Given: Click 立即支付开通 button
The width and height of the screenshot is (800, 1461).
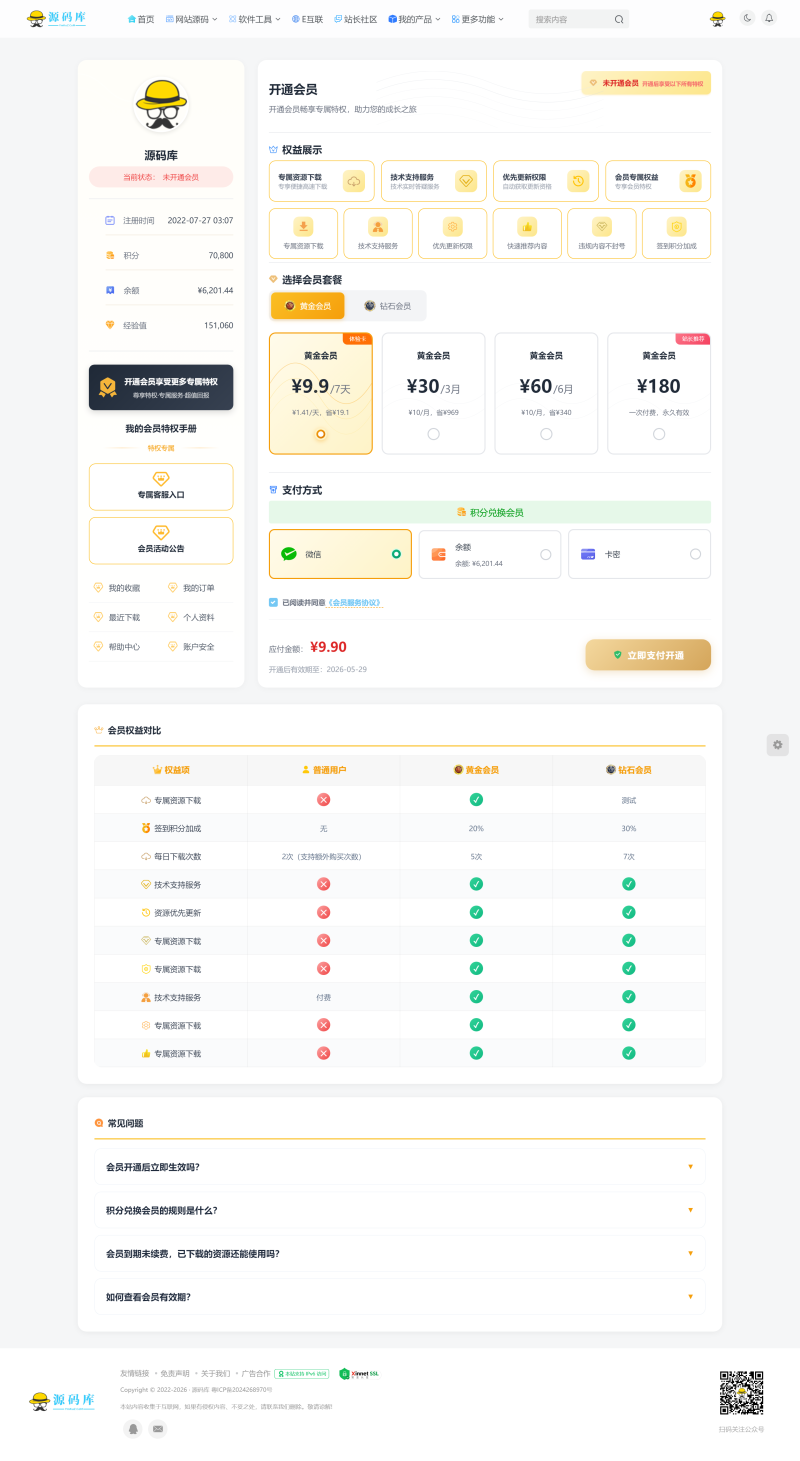Looking at the screenshot, I should click(x=648, y=655).
